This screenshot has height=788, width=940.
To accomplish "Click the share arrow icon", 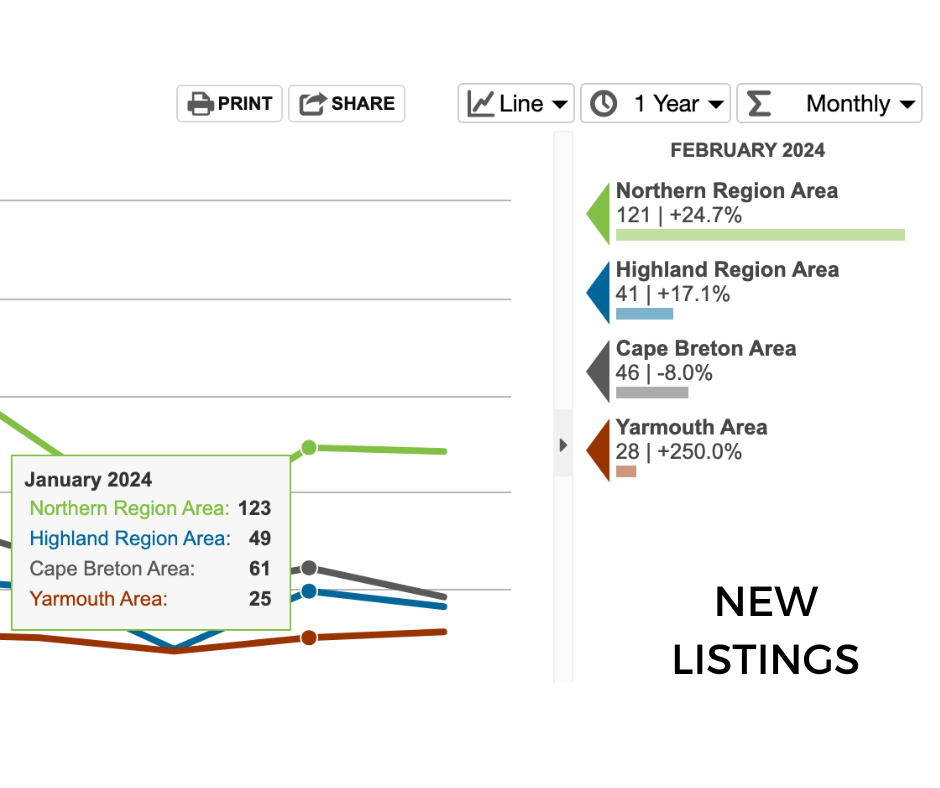I will coord(313,104).
